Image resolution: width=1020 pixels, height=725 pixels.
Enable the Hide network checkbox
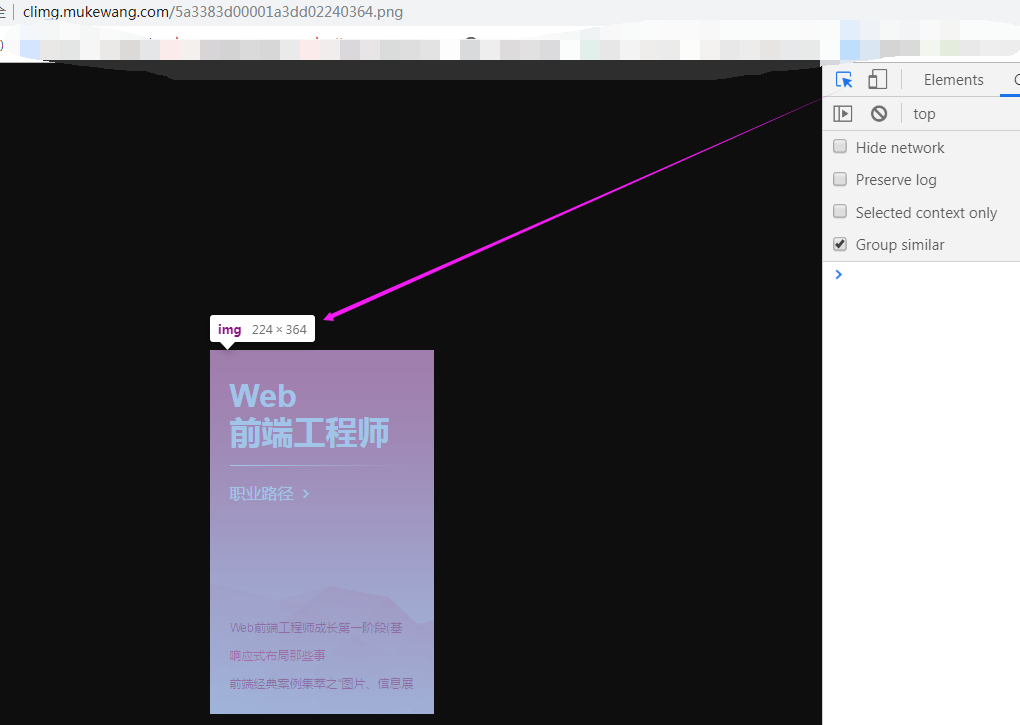(x=840, y=146)
